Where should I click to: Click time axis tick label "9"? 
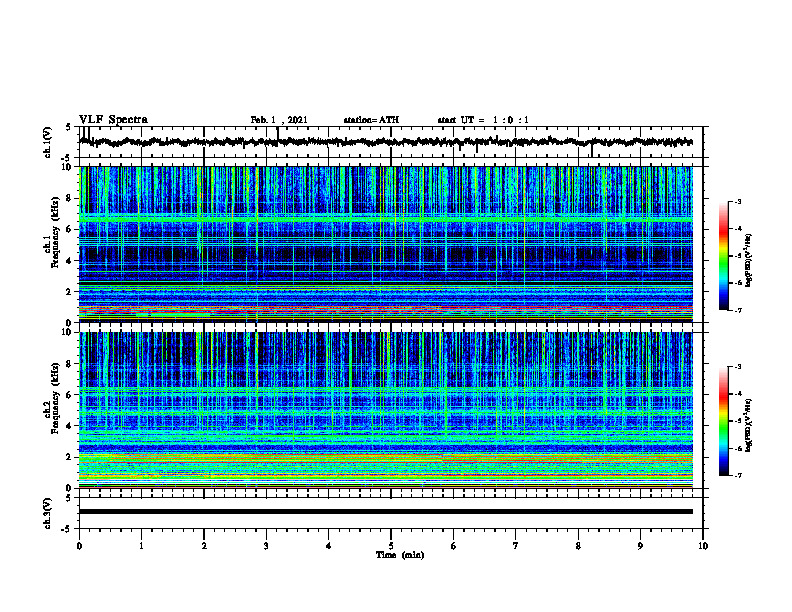pos(640,546)
